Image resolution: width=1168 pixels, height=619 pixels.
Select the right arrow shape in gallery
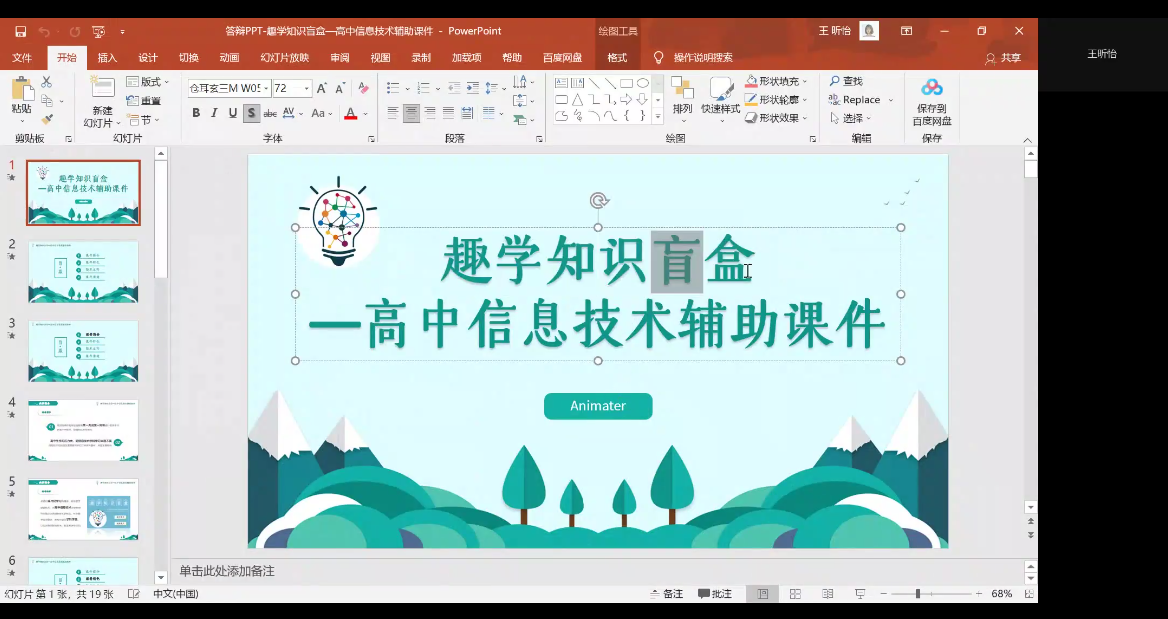click(x=626, y=99)
